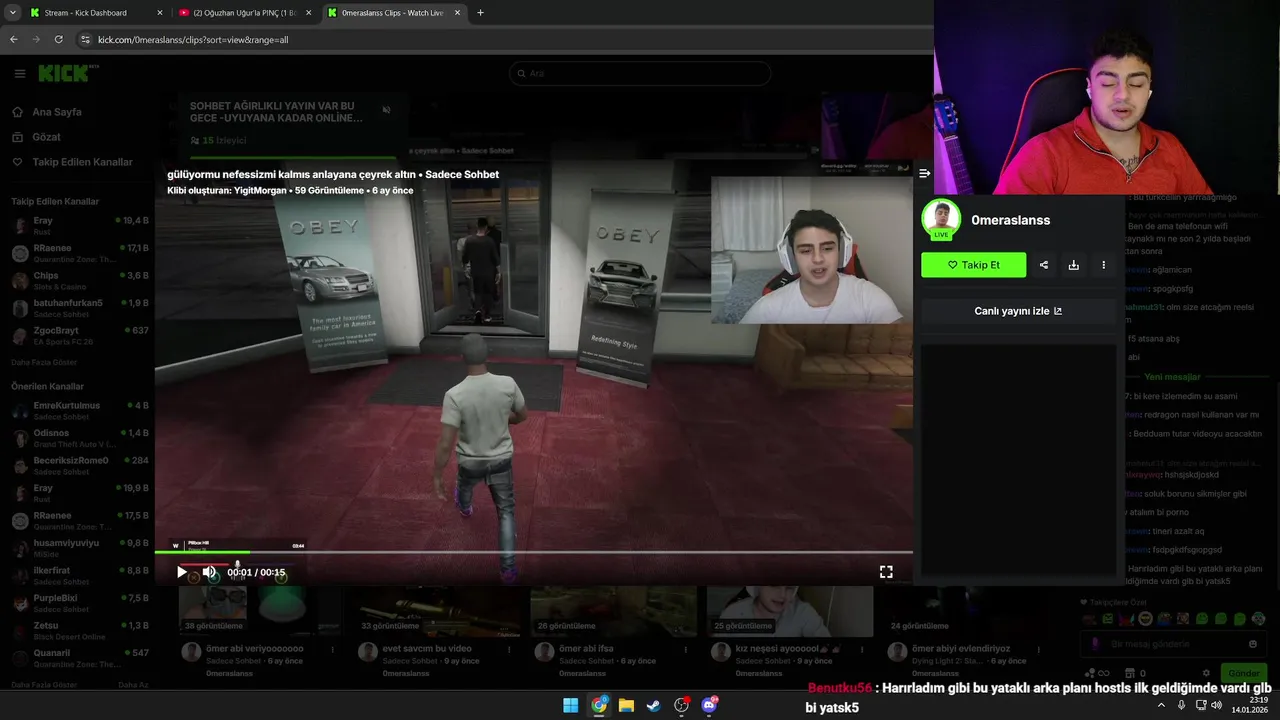Open ilkerfirat channel
Viewport: 1280px width, 720px height.
coord(80,575)
